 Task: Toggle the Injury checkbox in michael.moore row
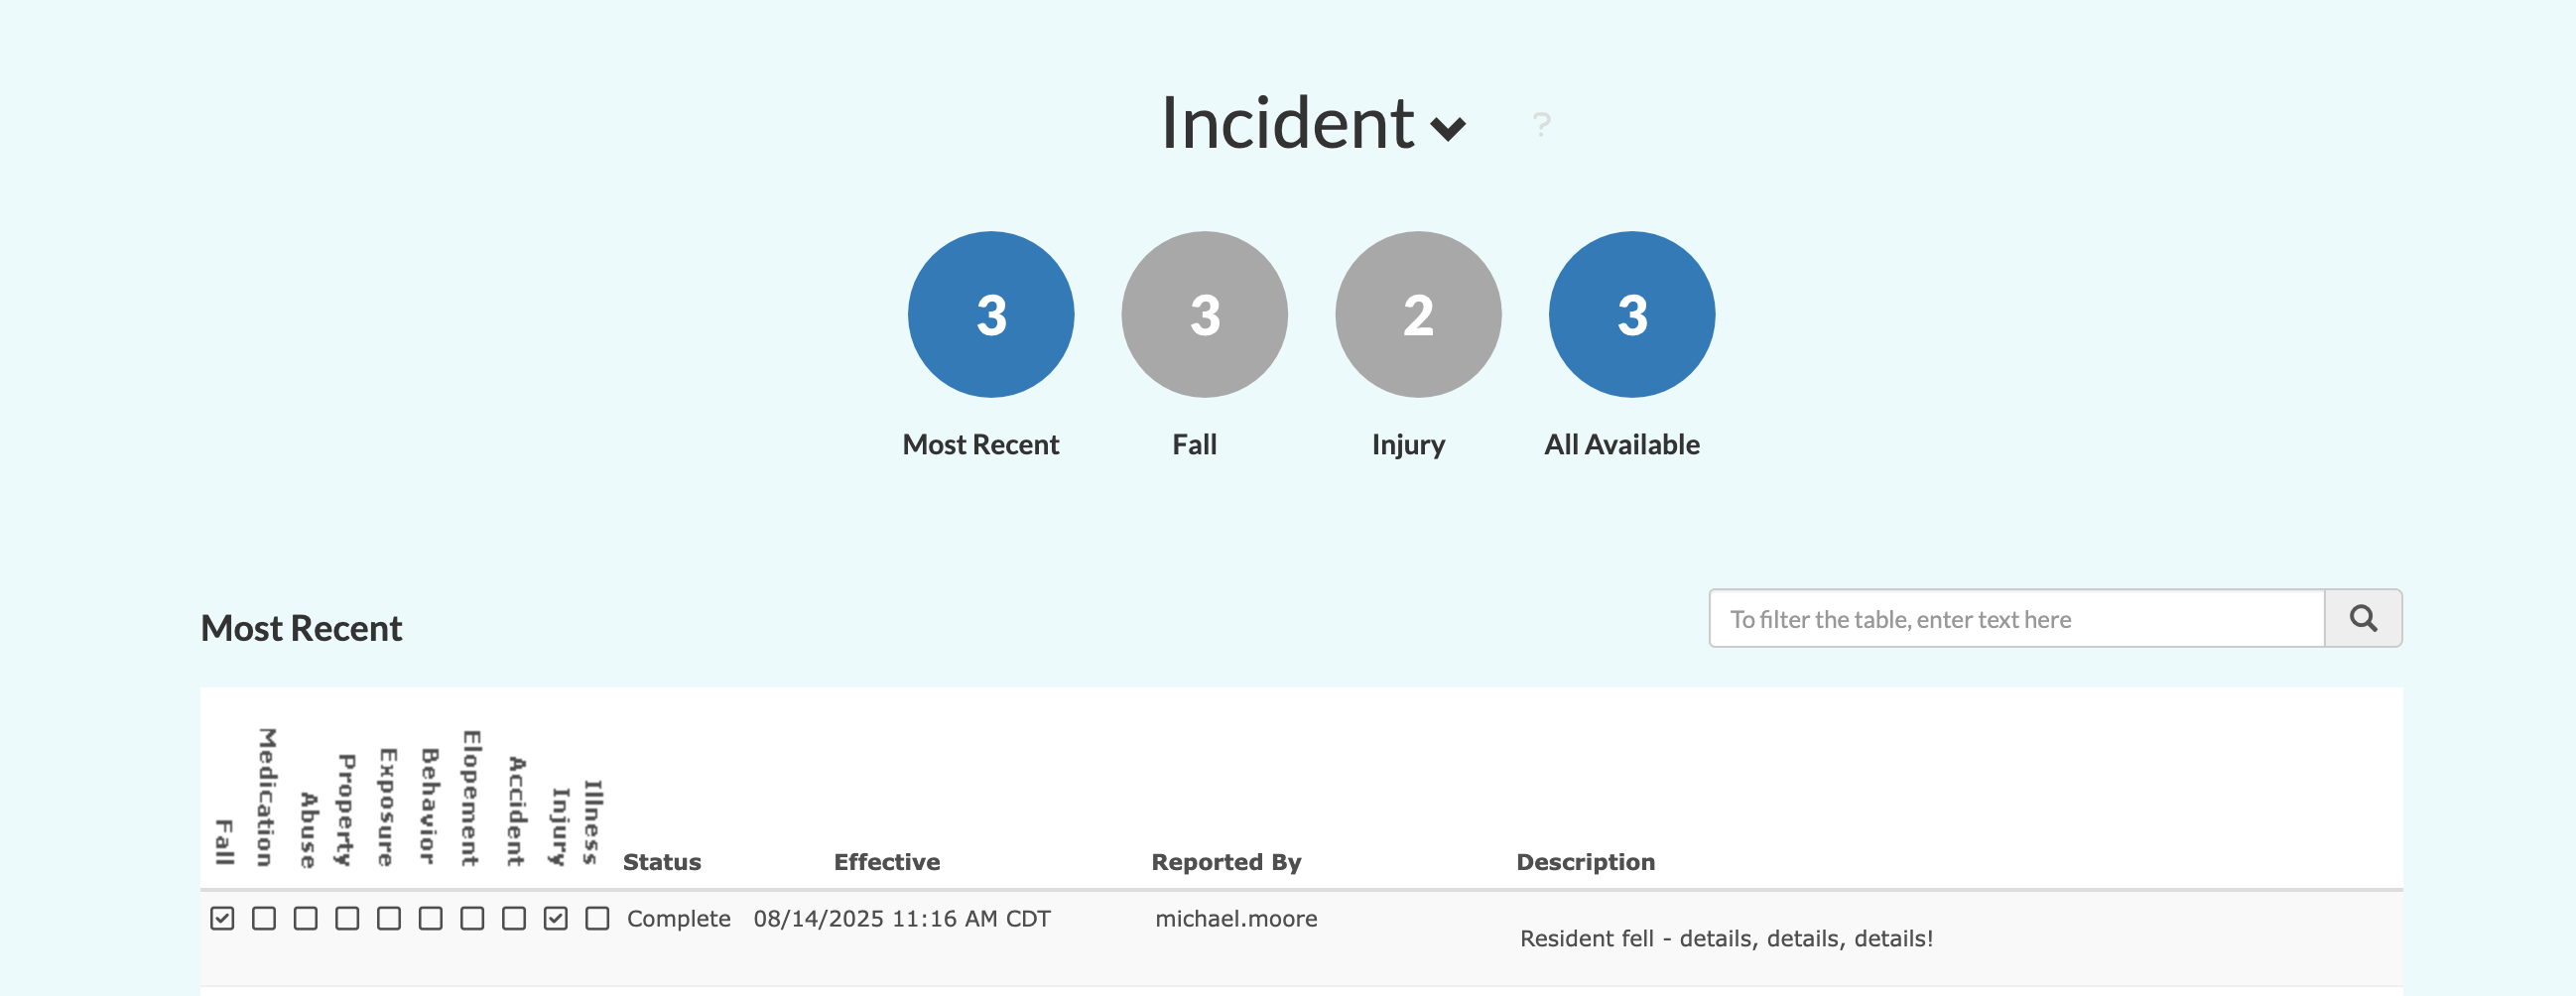pos(556,918)
